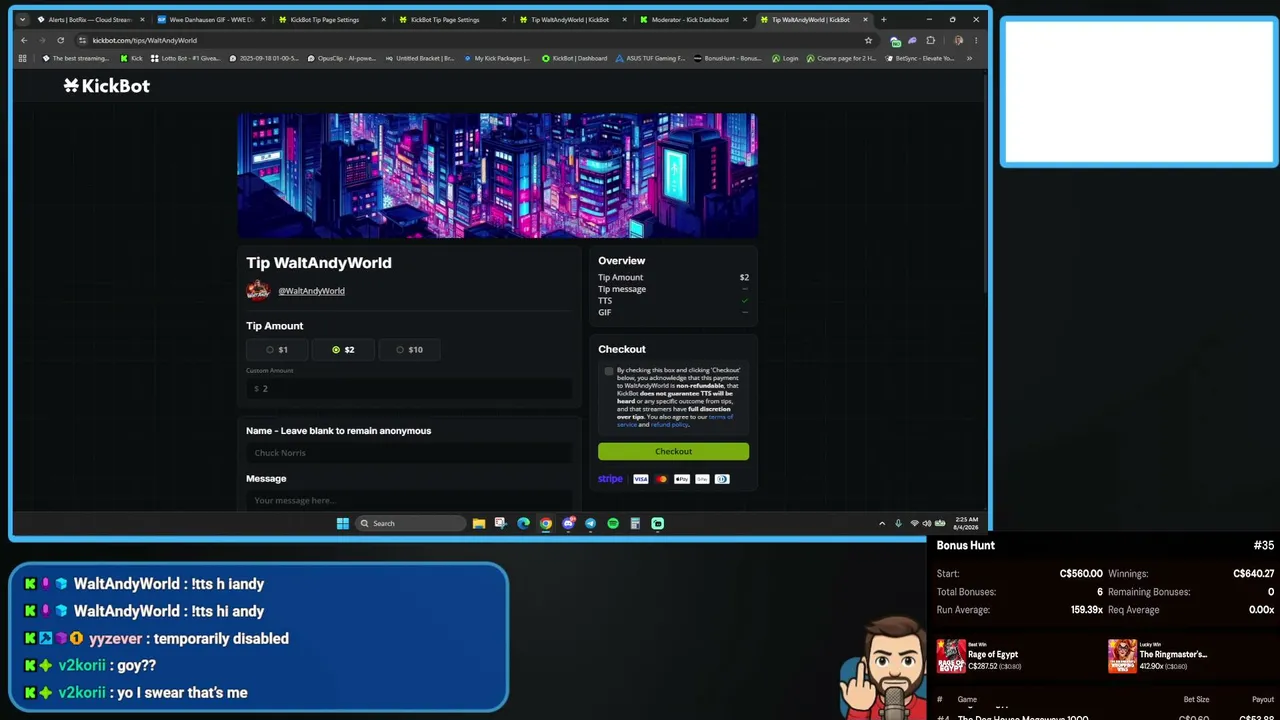Select the $10 tip amount option

(409, 350)
